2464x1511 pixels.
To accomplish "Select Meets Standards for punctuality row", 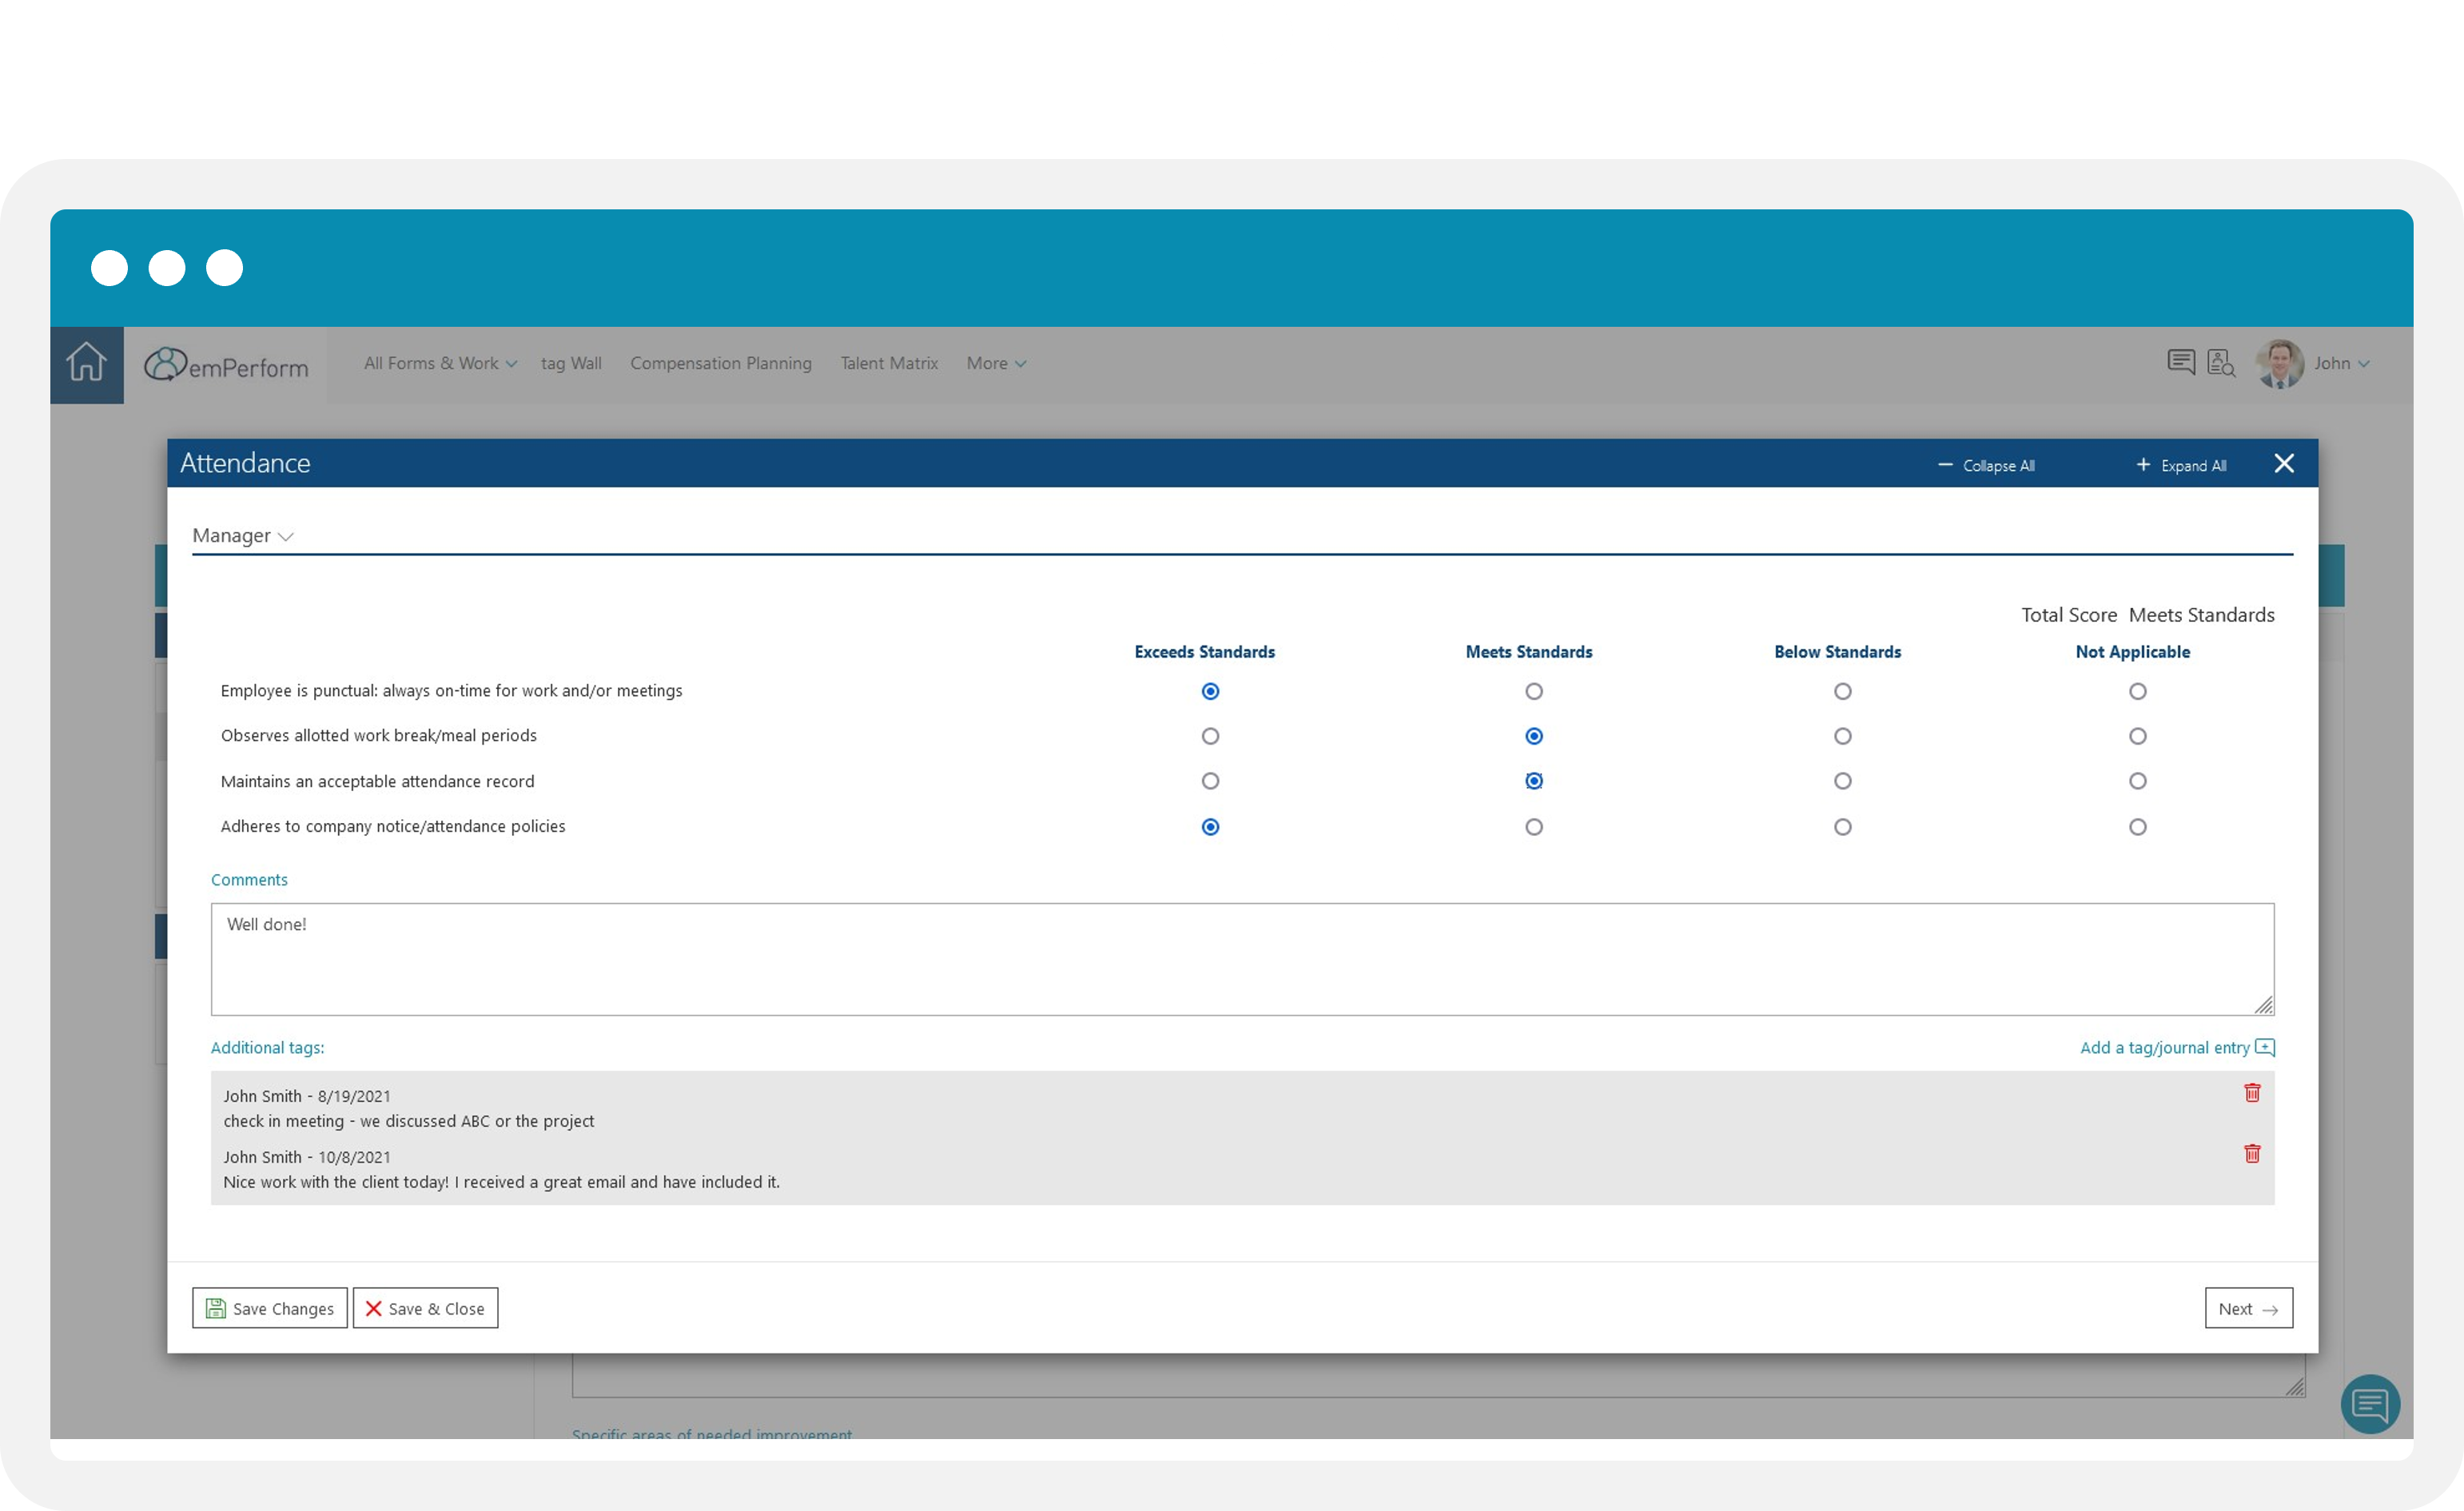I will (1534, 690).
